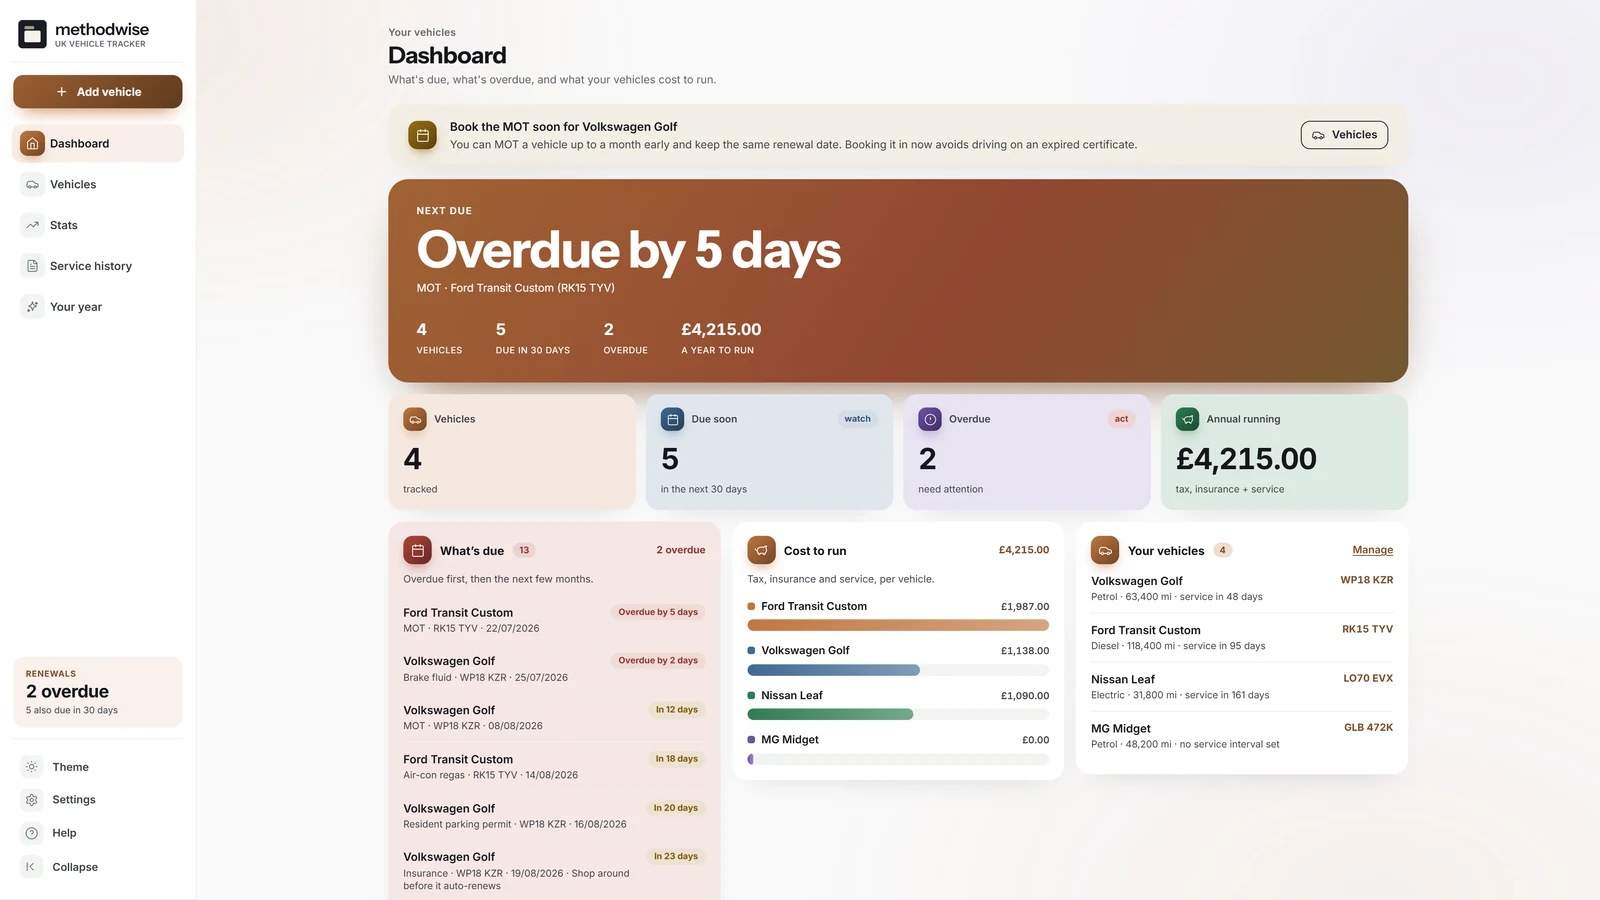Click the Manage link
Viewport: 1600px width, 900px height.
coord(1372,550)
